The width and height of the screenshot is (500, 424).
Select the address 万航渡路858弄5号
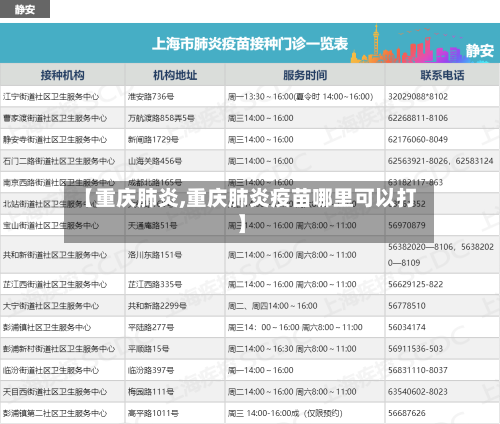[161, 118]
